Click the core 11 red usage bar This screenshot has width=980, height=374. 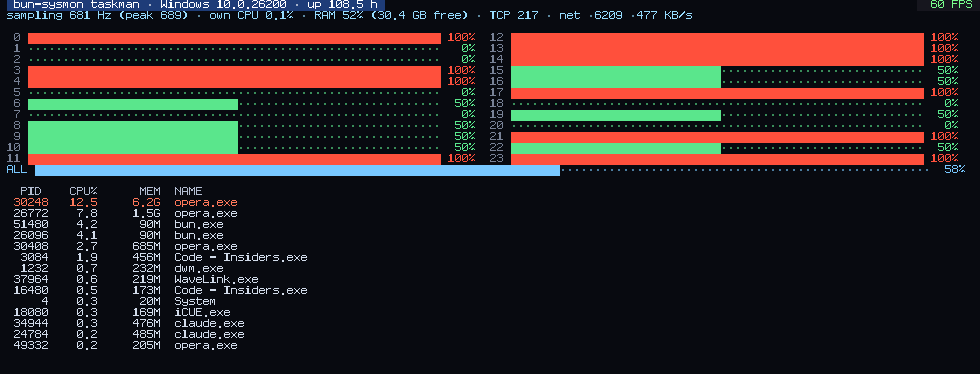[x=234, y=159]
